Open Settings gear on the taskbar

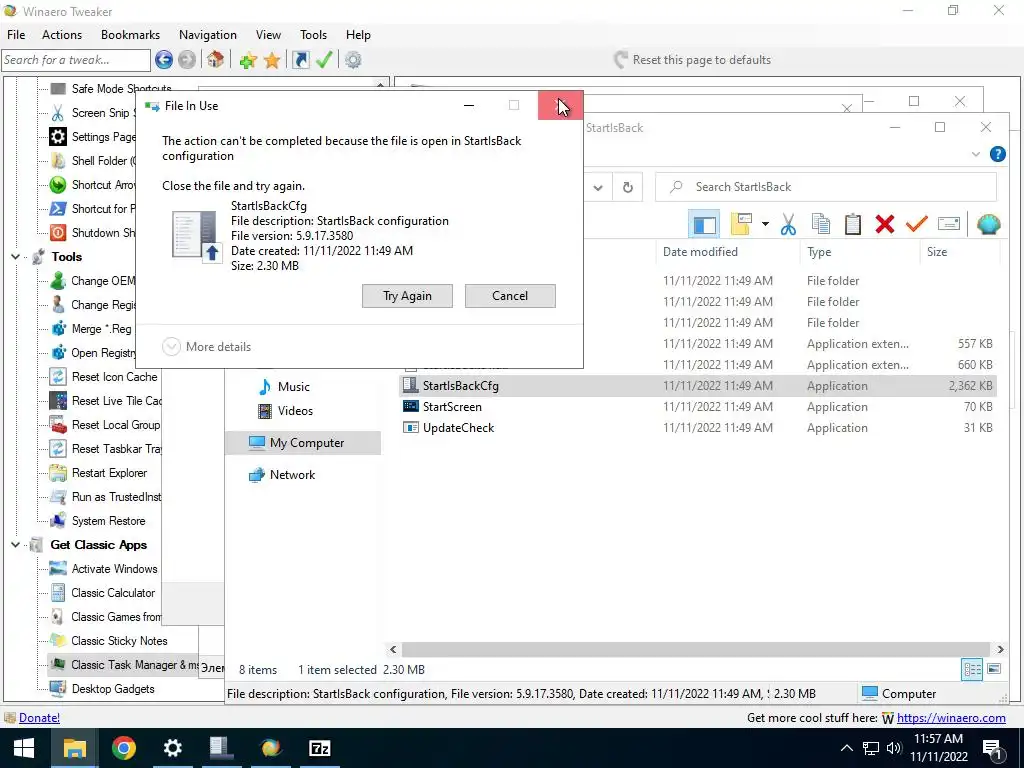[172, 748]
